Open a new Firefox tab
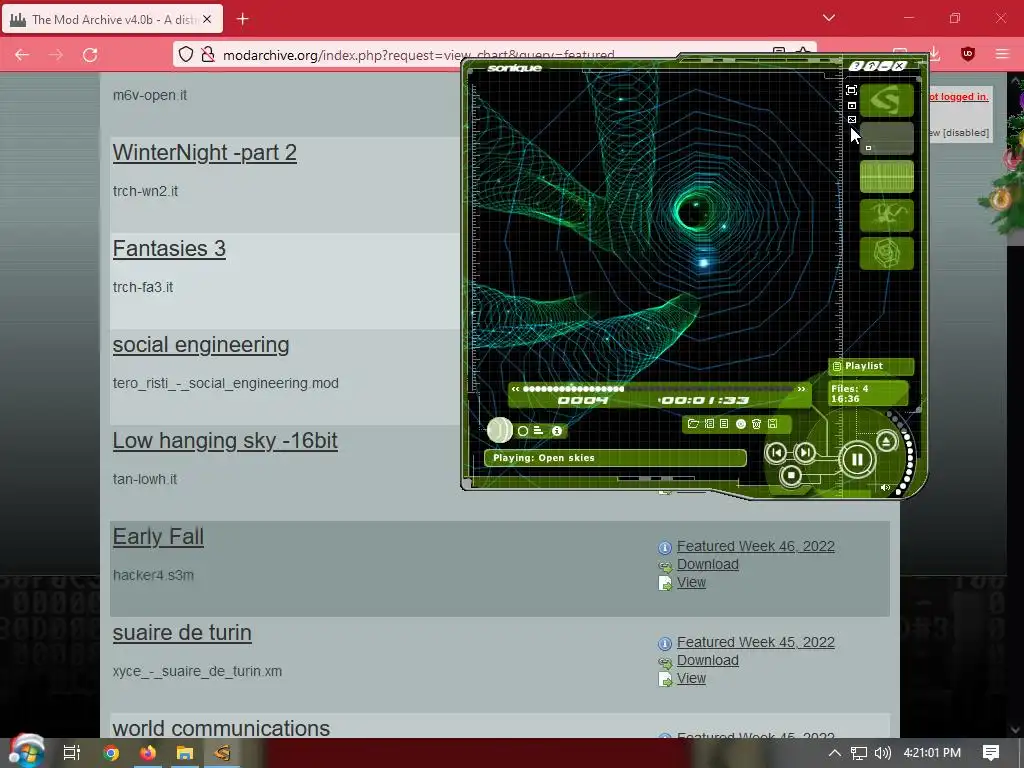 coord(242,19)
